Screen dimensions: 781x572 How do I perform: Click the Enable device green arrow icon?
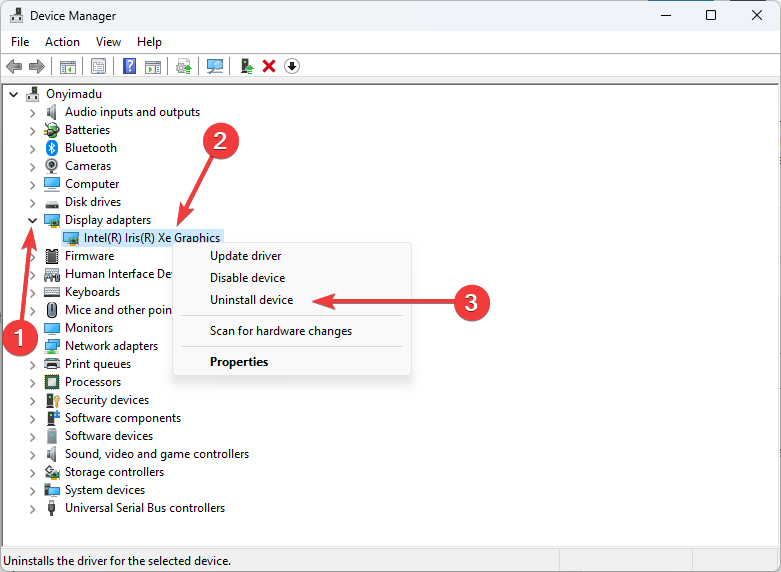[x=247, y=66]
